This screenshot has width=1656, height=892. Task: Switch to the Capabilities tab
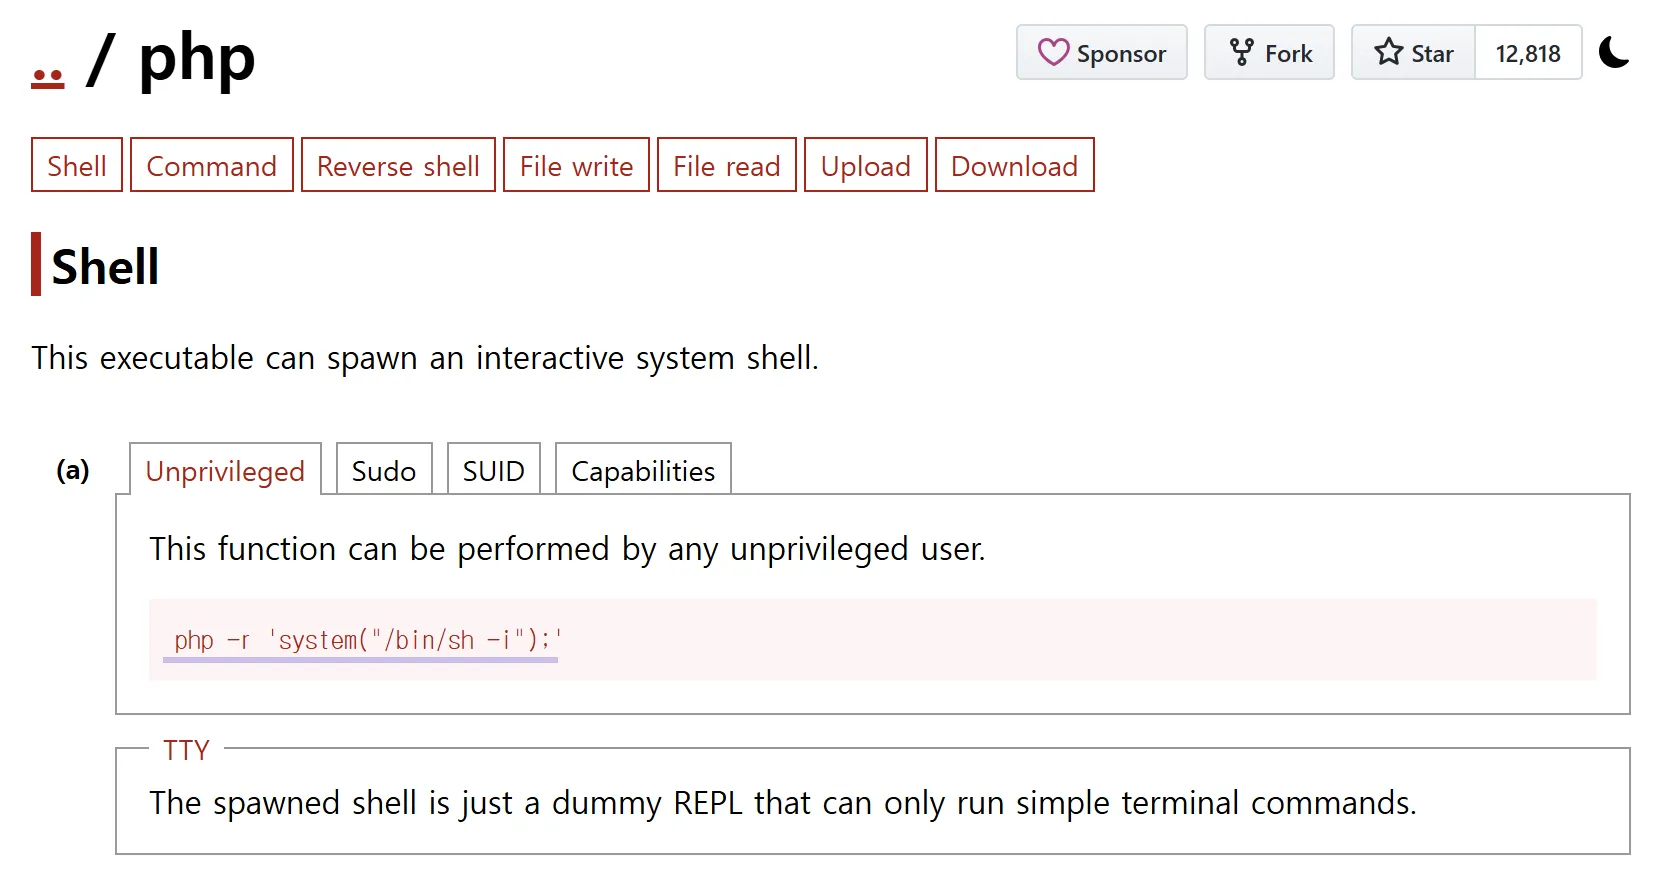pos(643,470)
